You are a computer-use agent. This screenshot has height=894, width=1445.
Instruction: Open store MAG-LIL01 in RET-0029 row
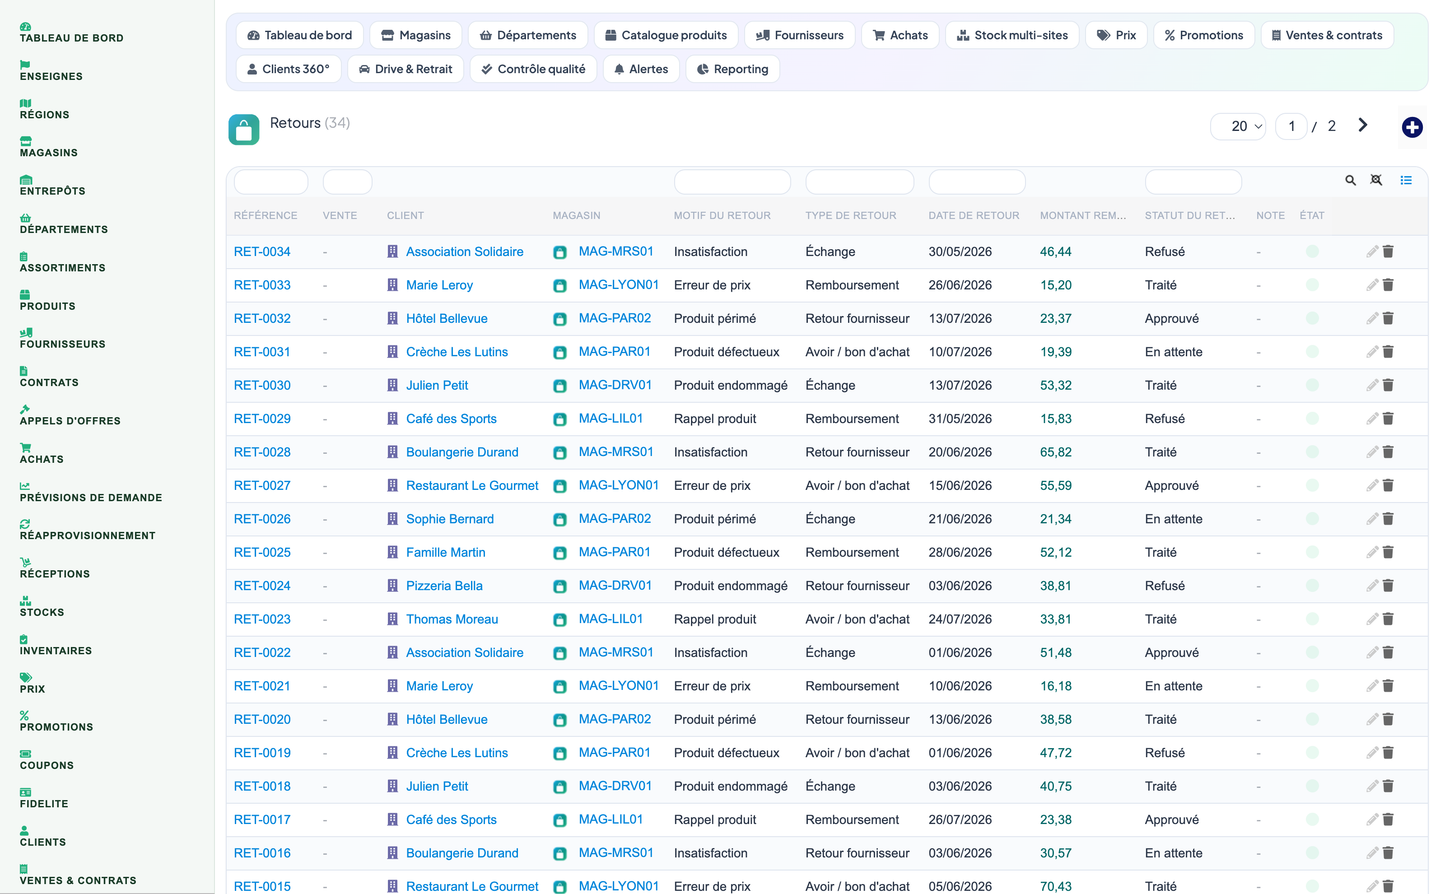pyautogui.click(x=611, y=419)
